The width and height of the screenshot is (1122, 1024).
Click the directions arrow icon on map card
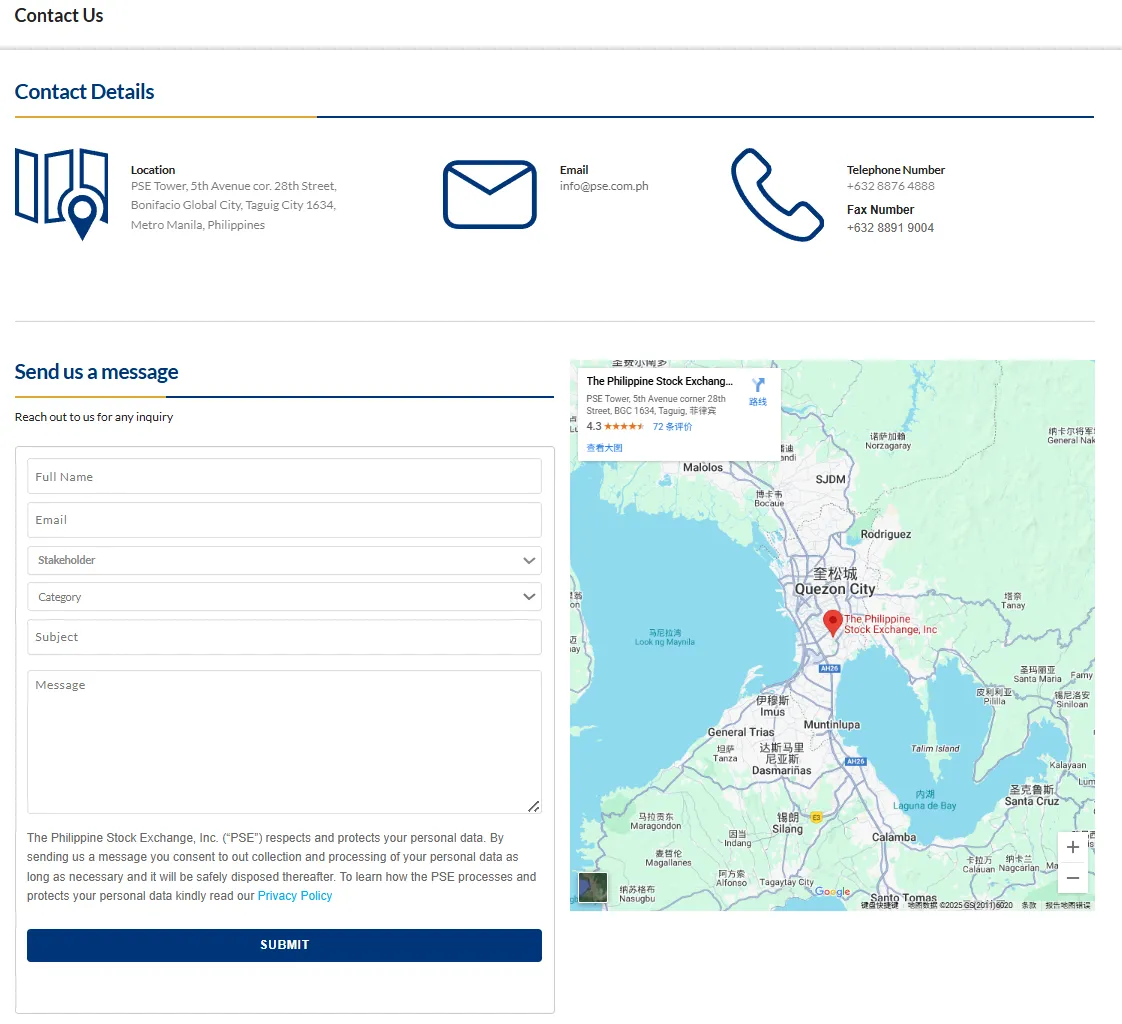click(758, 386)
